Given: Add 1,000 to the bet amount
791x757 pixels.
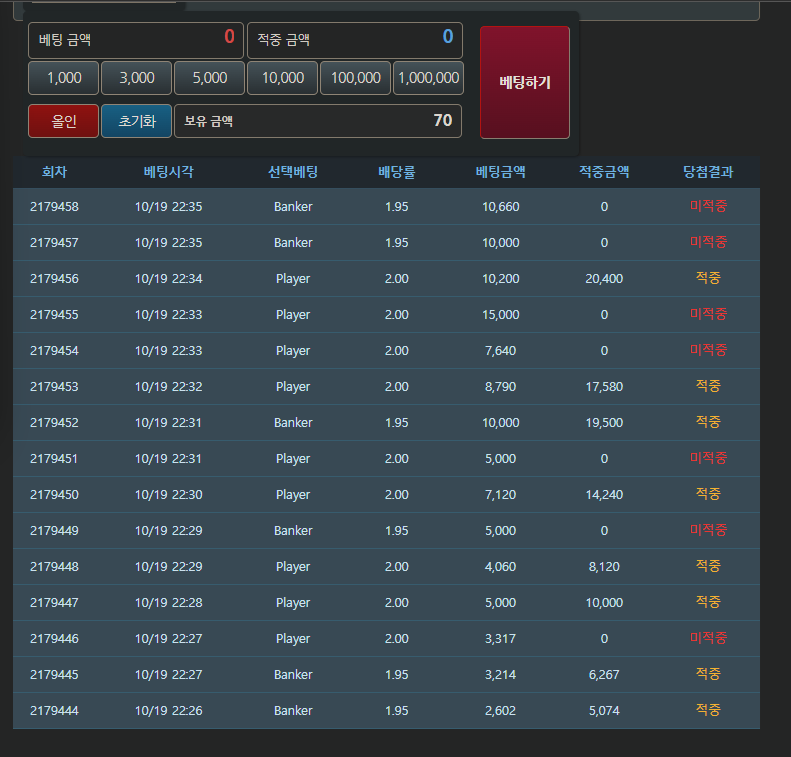Looking at the screenshot, I should (64, 78).
